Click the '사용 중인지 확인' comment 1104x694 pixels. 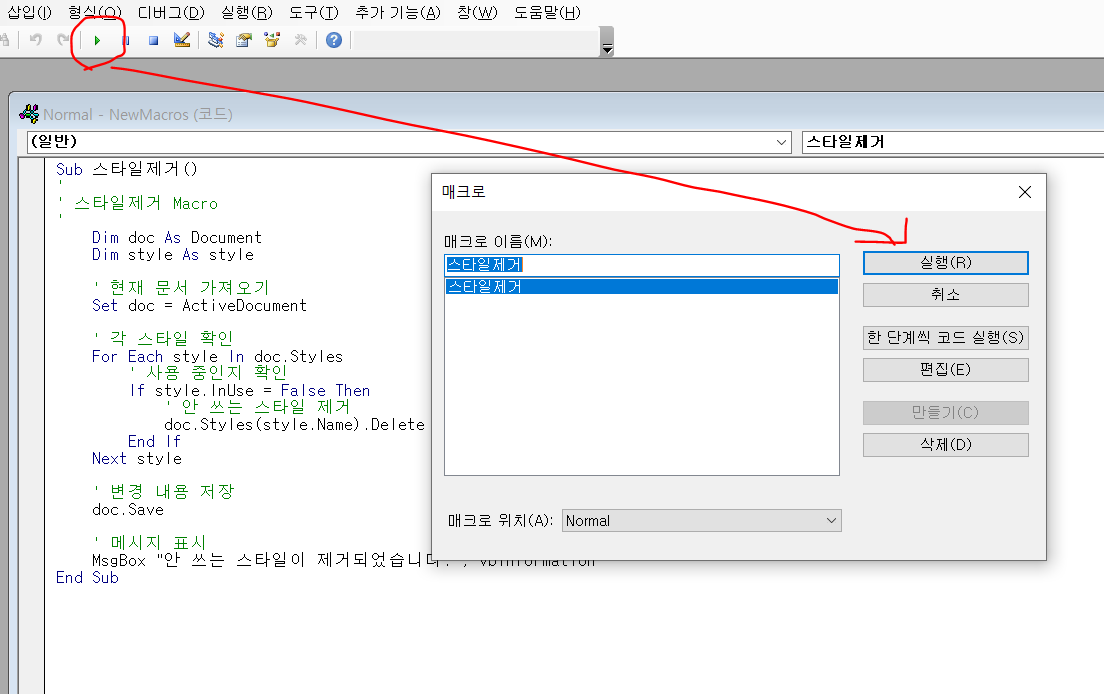[x=209, y=373]
